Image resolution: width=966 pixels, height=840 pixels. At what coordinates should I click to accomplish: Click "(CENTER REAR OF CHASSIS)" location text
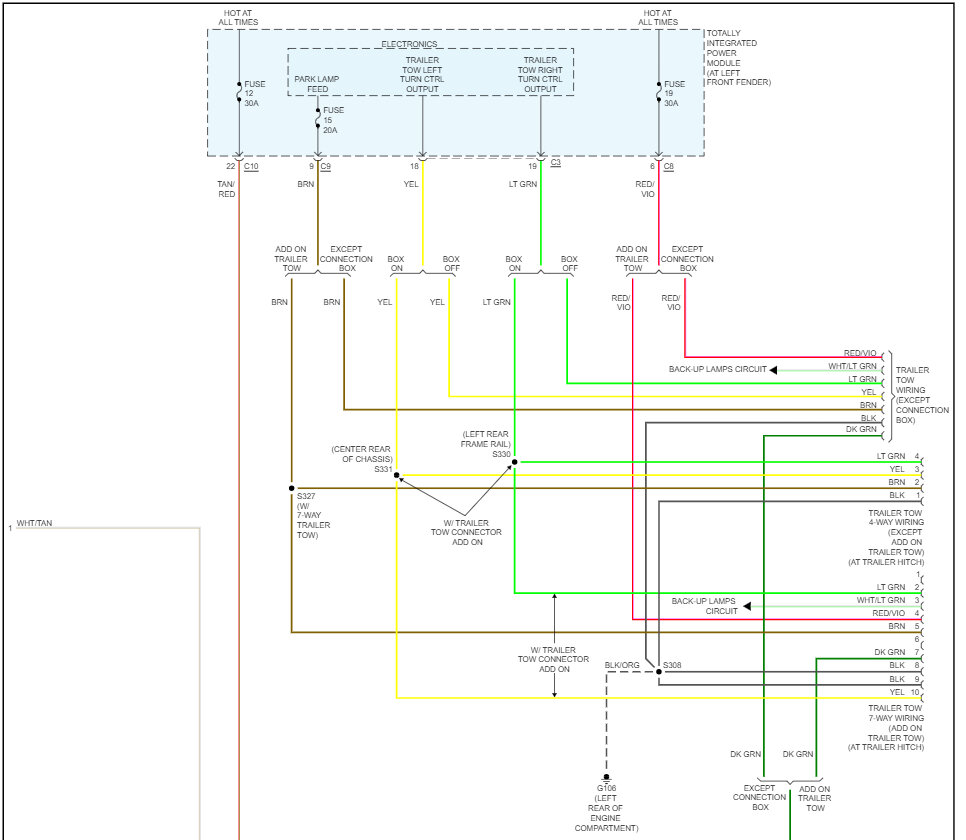coord(362,454)
